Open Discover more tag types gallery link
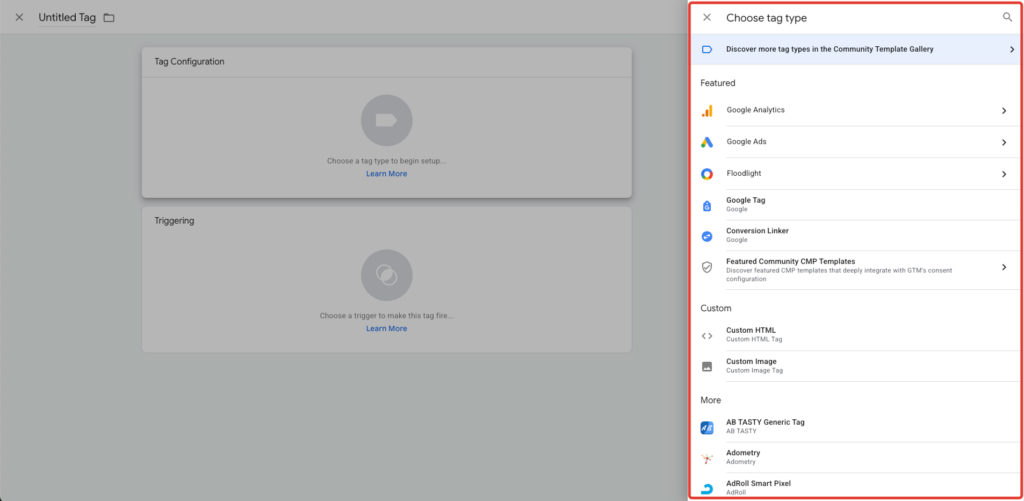Screen dimensions: 1024x501 (x=855, y=49)
